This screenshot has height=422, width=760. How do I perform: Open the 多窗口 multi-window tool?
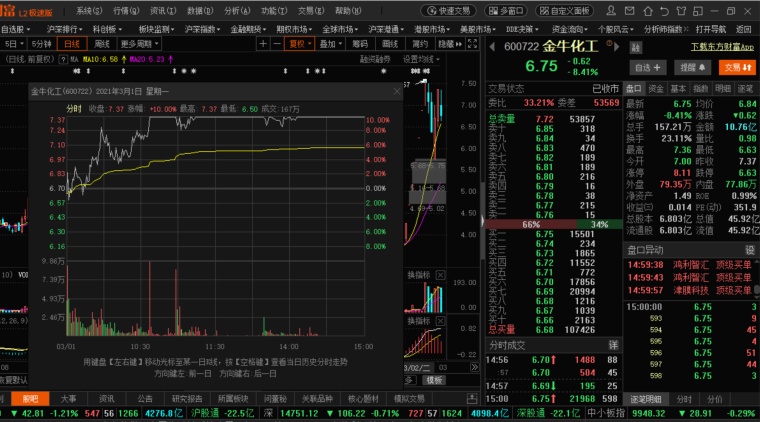[x=505, y=10]
